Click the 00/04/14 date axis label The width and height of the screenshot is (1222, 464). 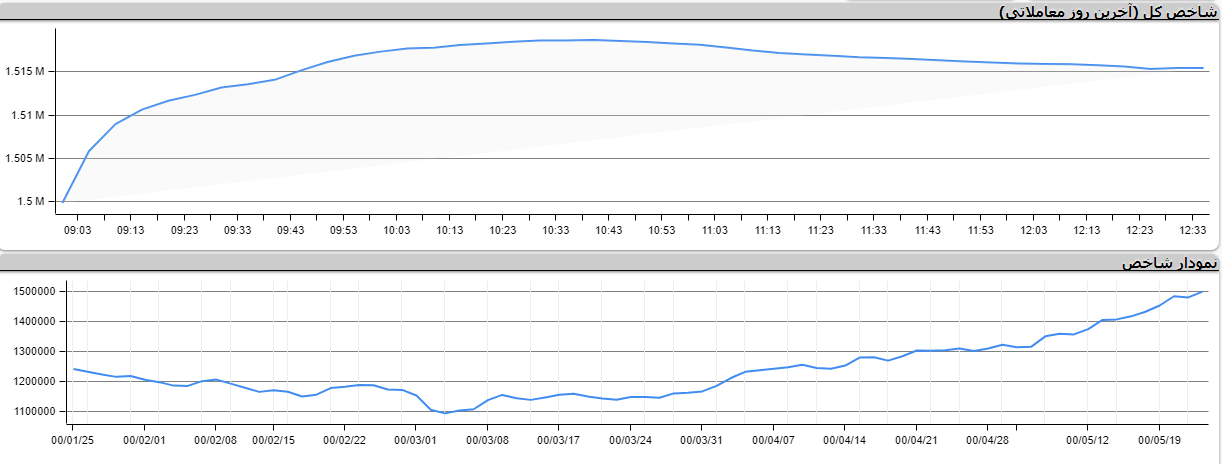pos(845,439)
